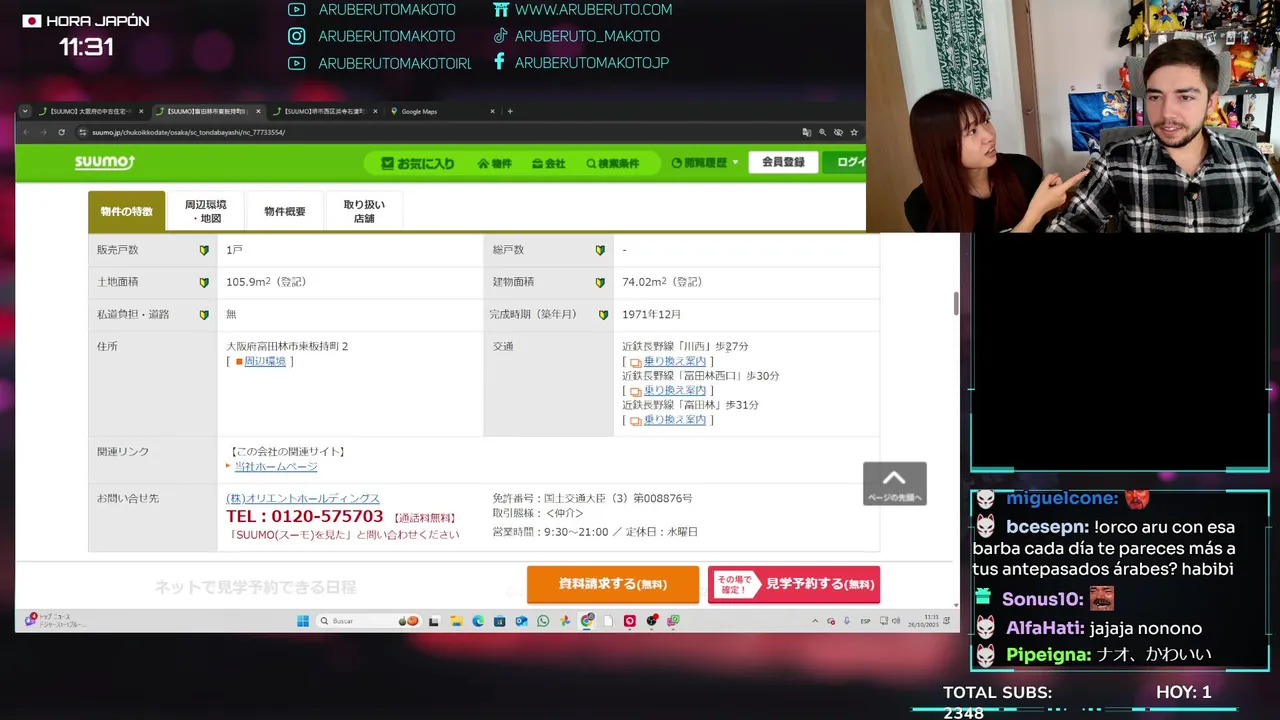Image resolution: width=1280 pixels, height=720 pixels.
Task: Close the Google Maps browser tab
Action: 493,111
